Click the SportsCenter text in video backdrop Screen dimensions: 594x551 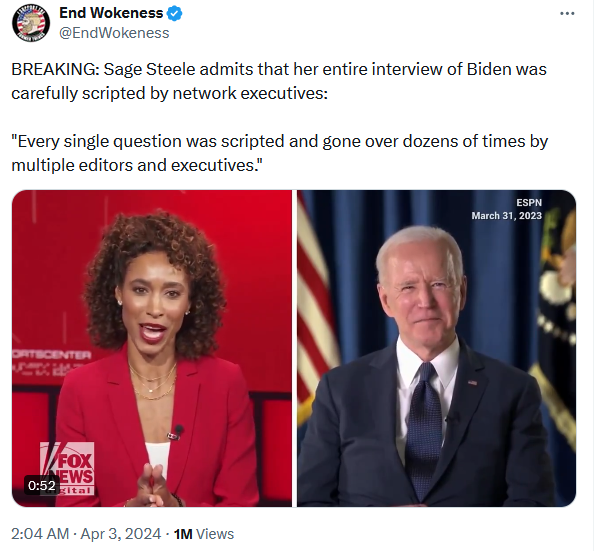[52, 355]
